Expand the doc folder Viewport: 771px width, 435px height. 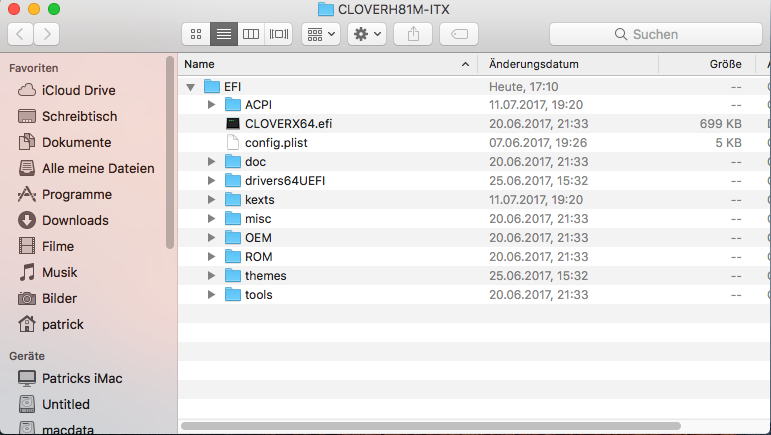211,162
